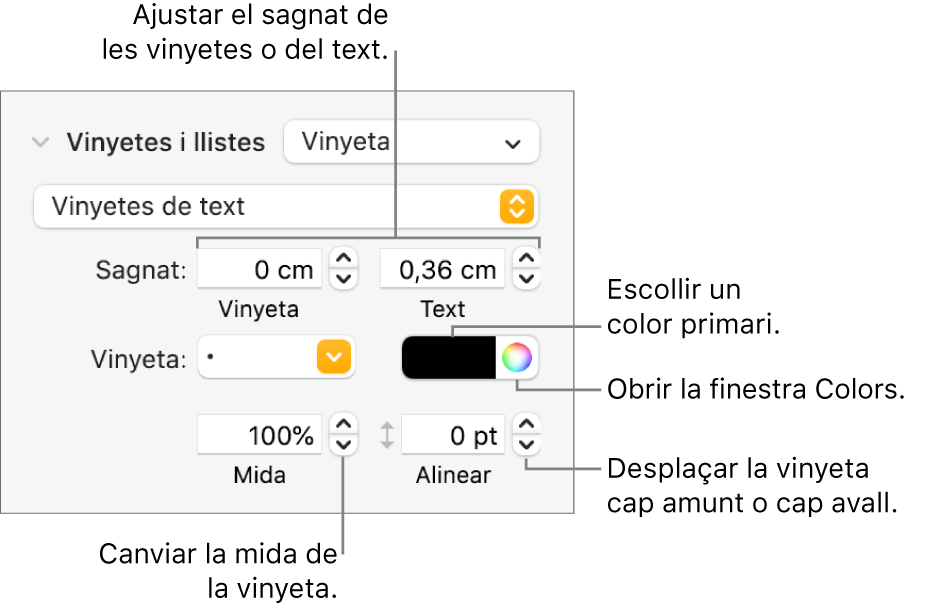Screen dimensions: 936x609
Task: Click the Text indent field showing 0,36 cm
Action: [442, 269]
